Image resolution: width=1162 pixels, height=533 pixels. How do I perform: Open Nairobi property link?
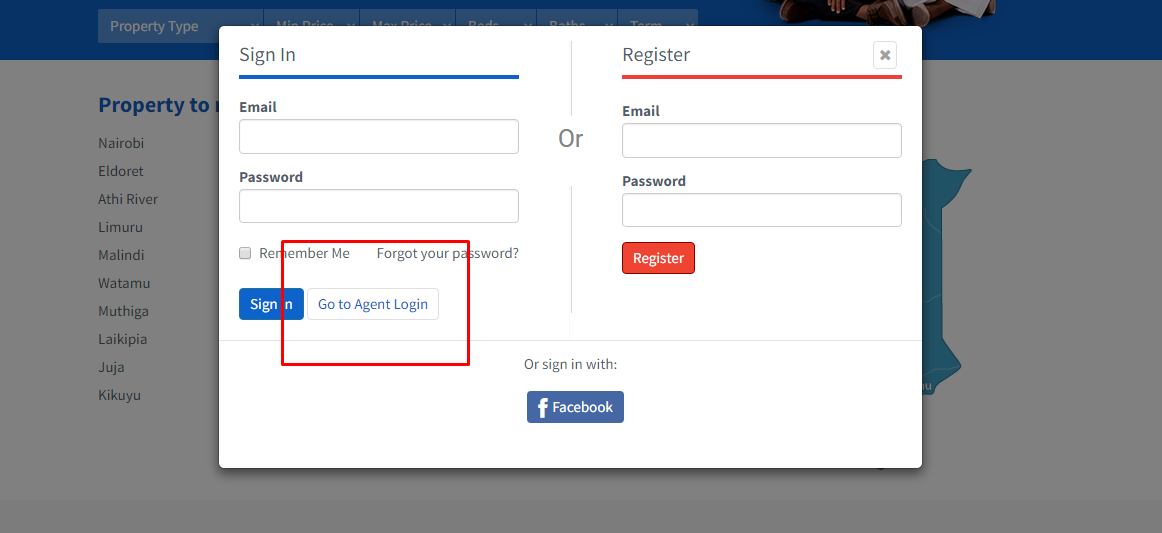122,143
